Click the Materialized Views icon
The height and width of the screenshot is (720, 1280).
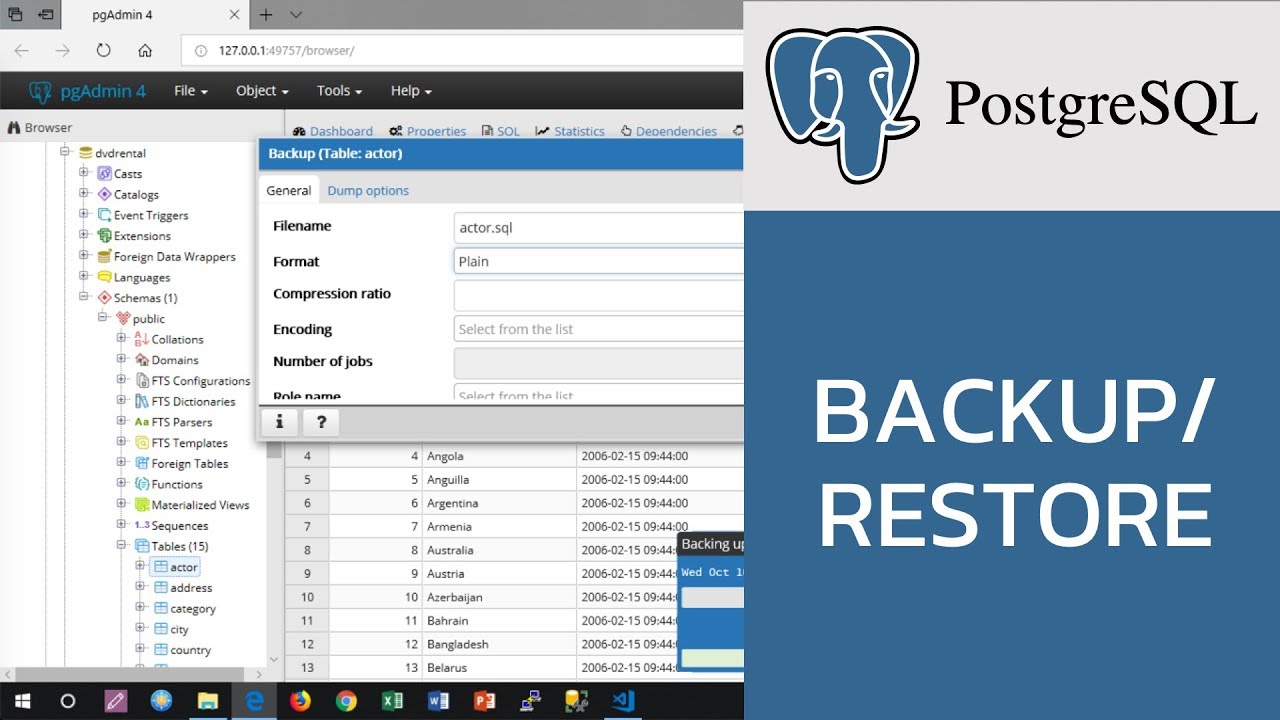tap(141, 505)
